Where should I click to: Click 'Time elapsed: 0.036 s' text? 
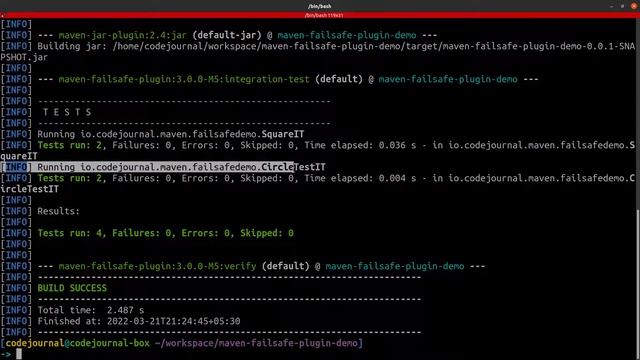coord(360,145)
